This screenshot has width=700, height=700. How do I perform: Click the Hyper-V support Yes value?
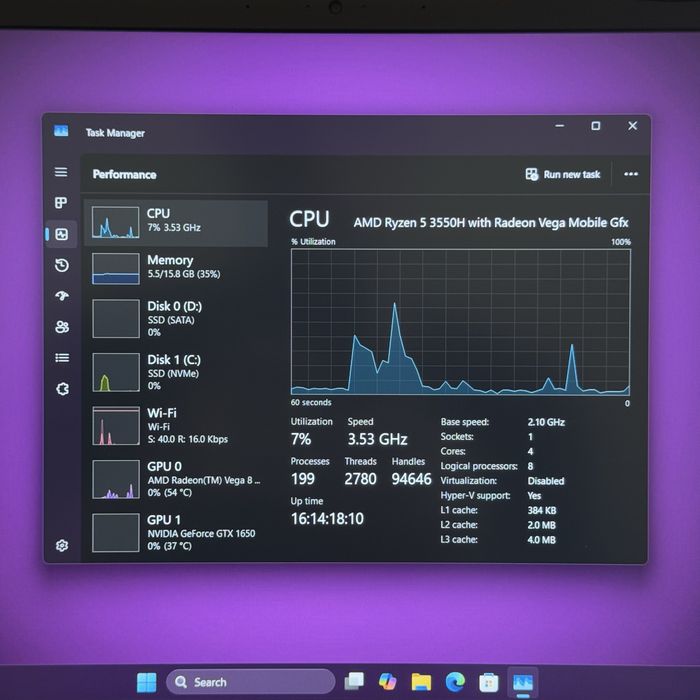[534, 496]
